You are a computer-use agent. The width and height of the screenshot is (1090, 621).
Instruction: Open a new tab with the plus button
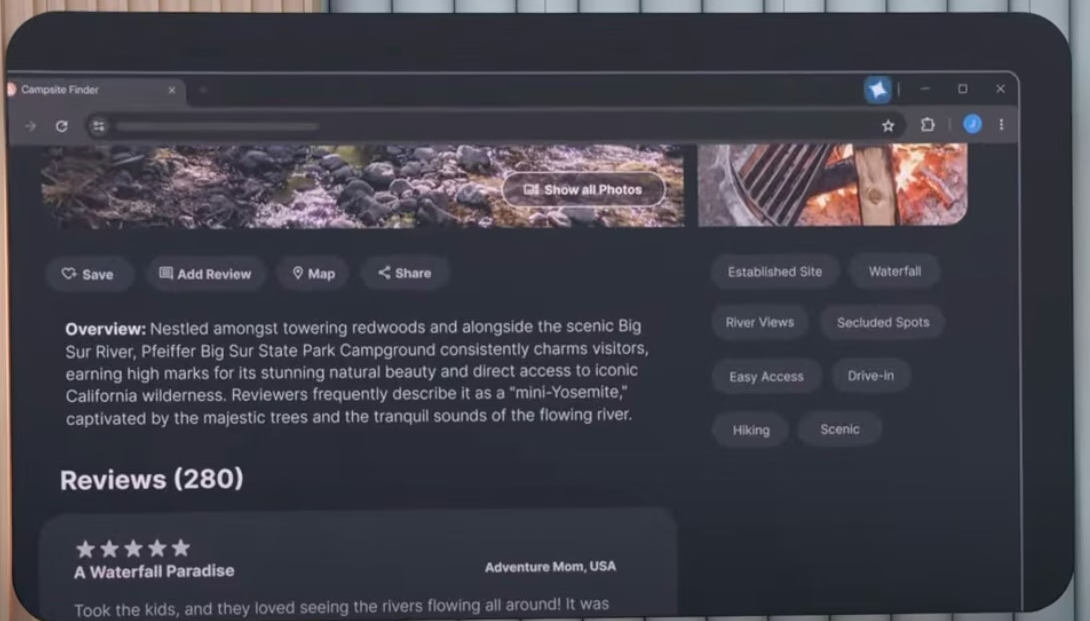(x=203, y=90)
